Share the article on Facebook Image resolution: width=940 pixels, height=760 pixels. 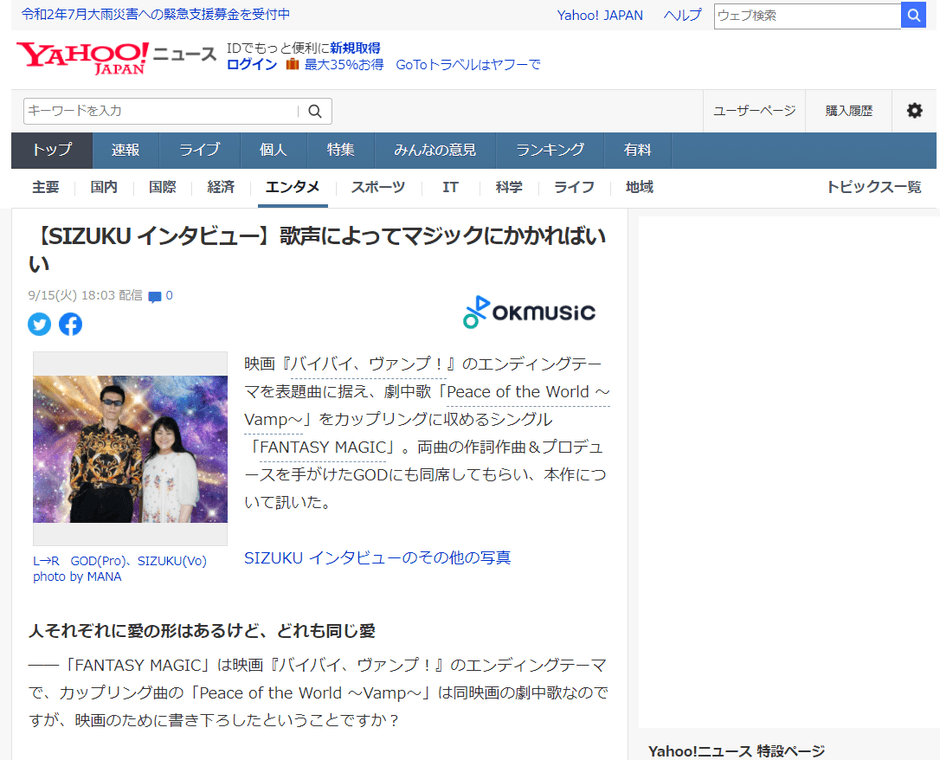(x=70, y=324)
